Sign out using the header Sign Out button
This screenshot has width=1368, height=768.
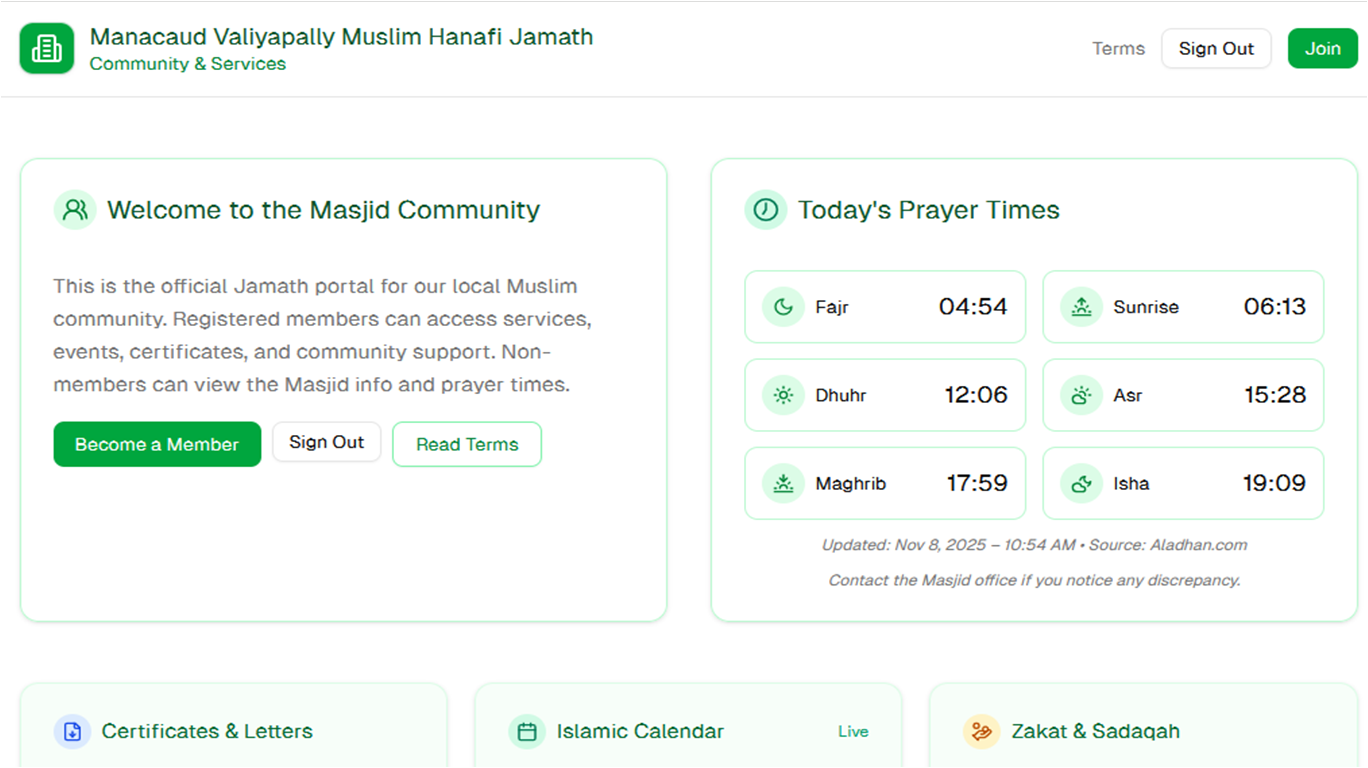[x=1216, y=48]
